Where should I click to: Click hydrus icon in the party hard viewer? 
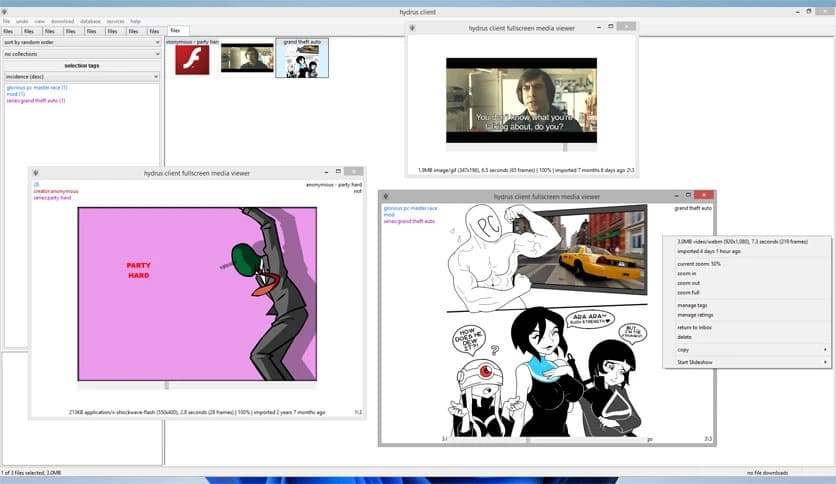[x=36, y=173]
